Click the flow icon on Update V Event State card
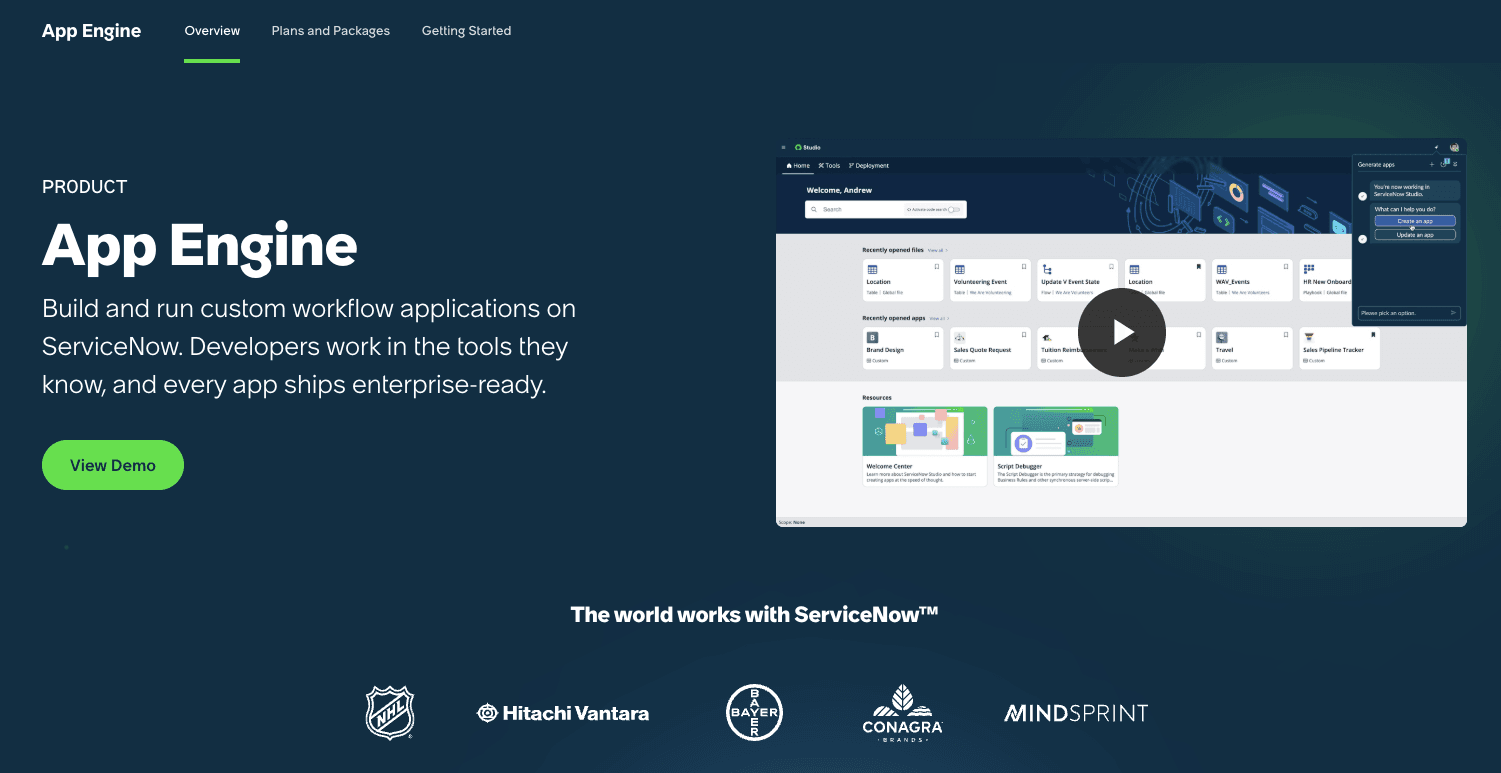Screen dimensions: 1501x773 click(1046, 270)
